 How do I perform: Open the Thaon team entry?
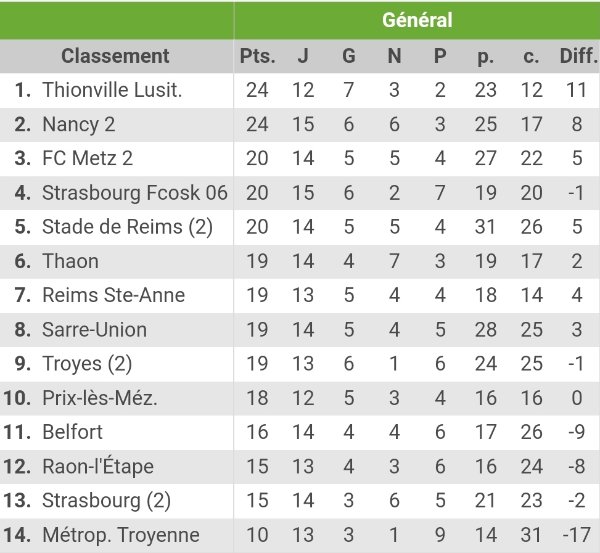[70, 261]
